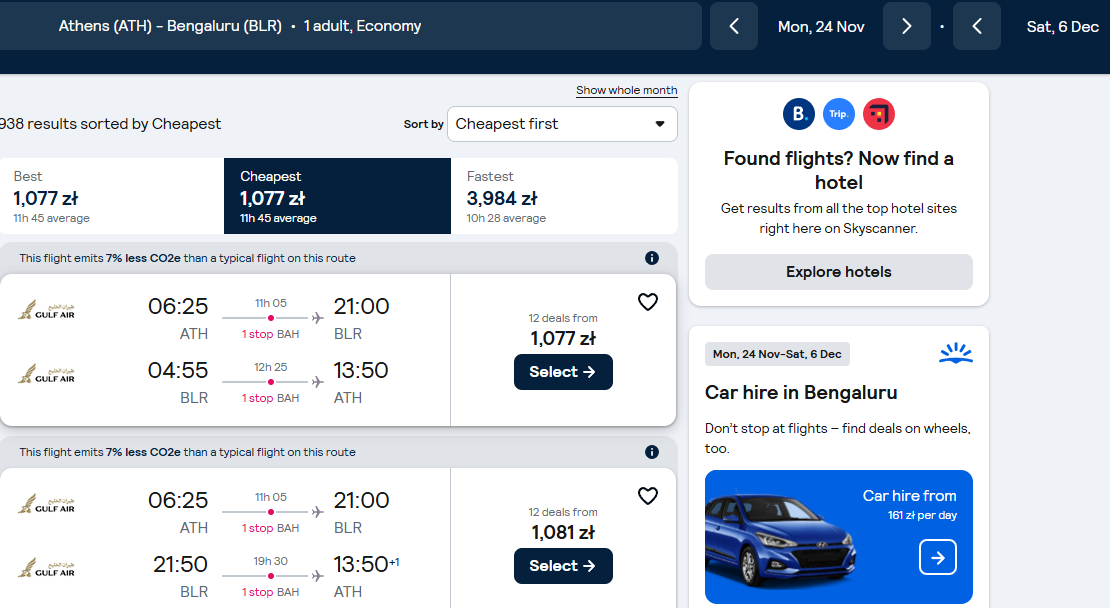Go to previous return date before Sat, 6 Dec
The image size is (1110, 608).
977,26
